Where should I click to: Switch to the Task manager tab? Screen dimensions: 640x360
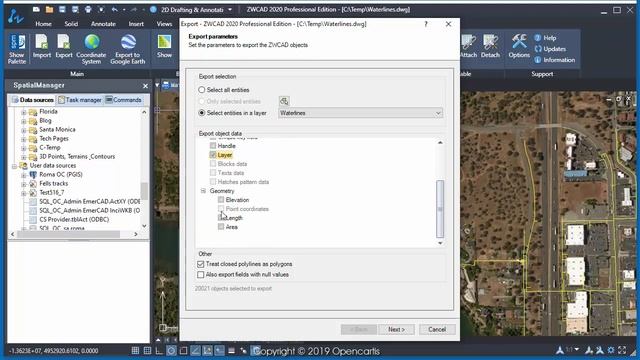(x=80, y=100)
